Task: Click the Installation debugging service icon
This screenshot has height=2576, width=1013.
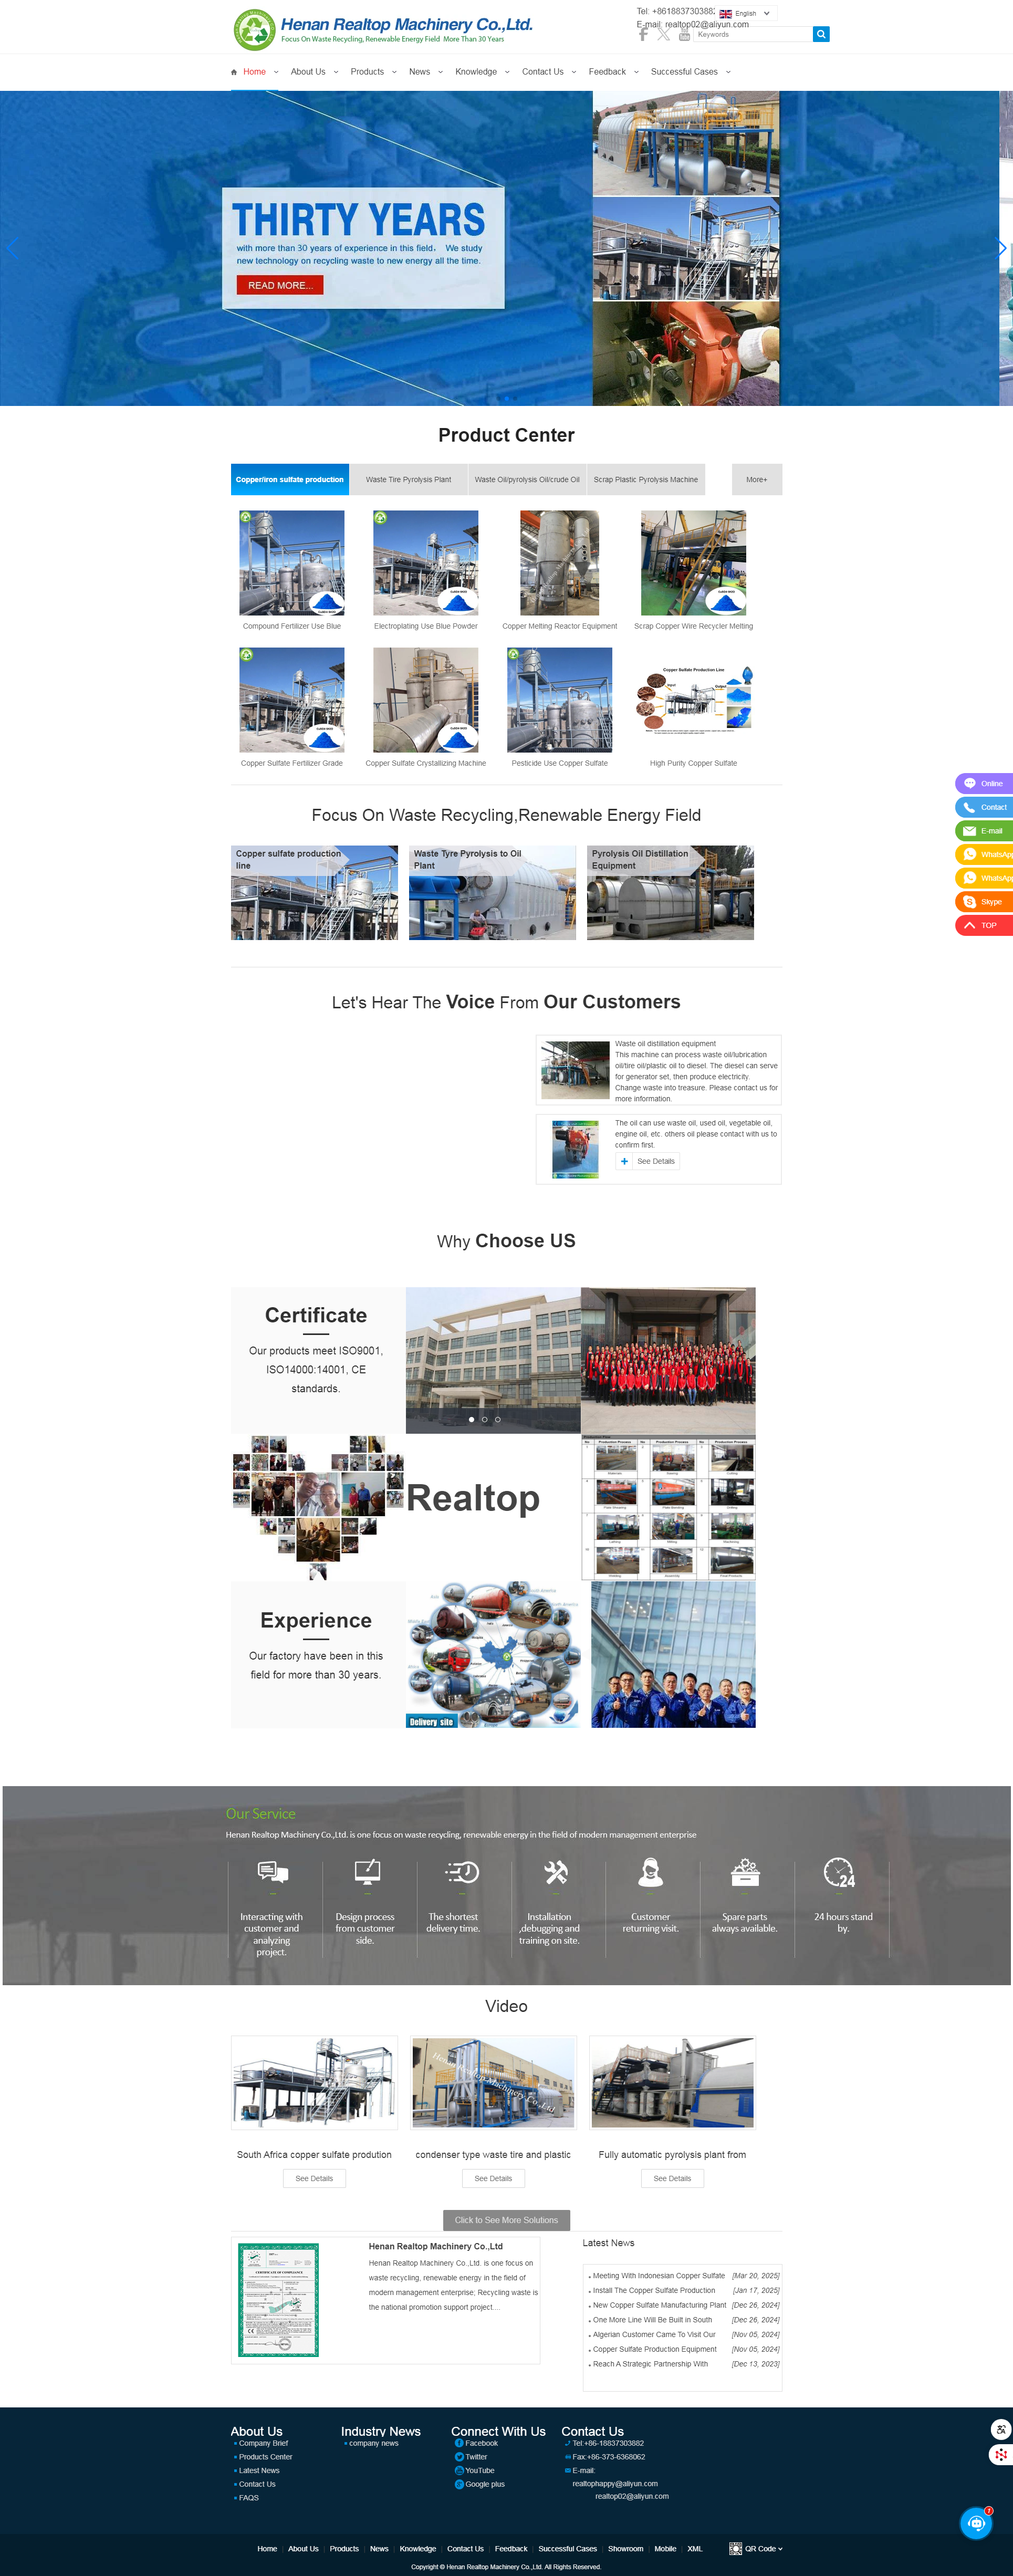Action: pos(556,1872)
